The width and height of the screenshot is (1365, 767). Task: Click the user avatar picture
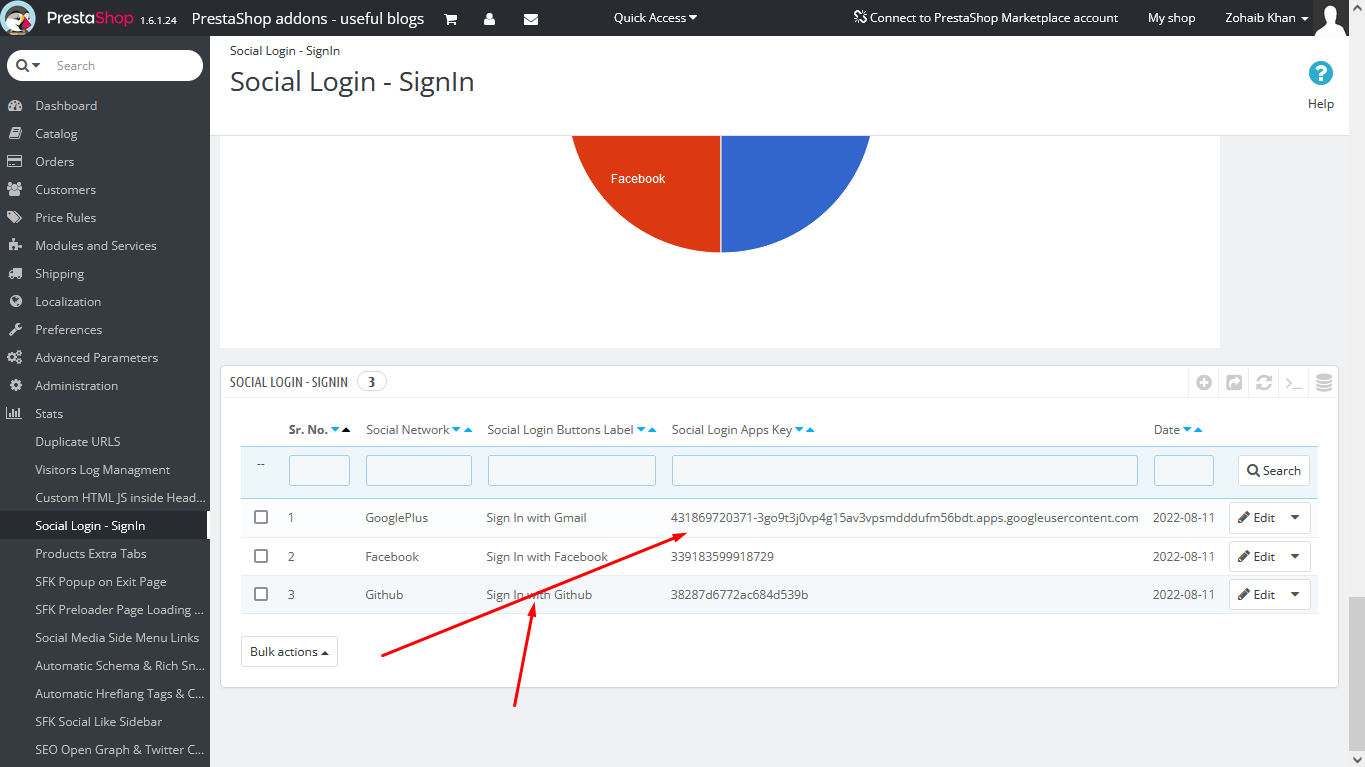tap(1331, 18)
